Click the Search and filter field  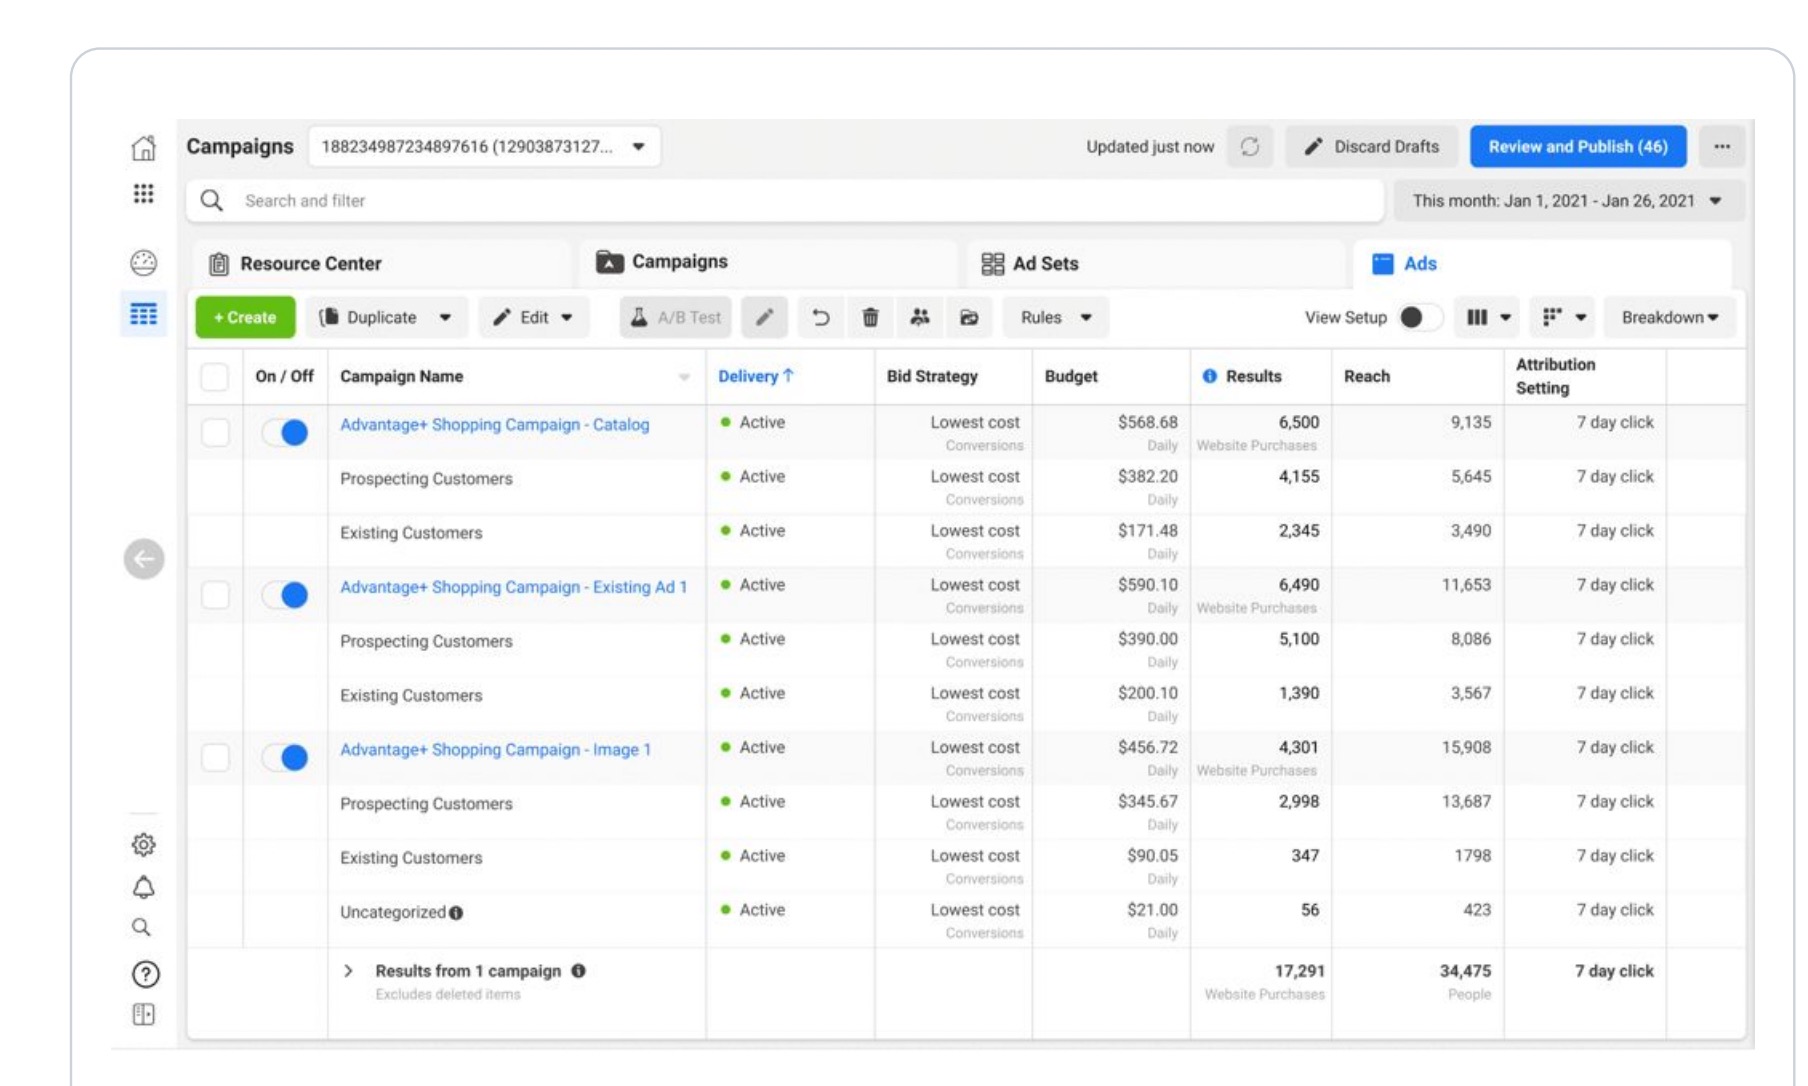[x=785, y=200]
